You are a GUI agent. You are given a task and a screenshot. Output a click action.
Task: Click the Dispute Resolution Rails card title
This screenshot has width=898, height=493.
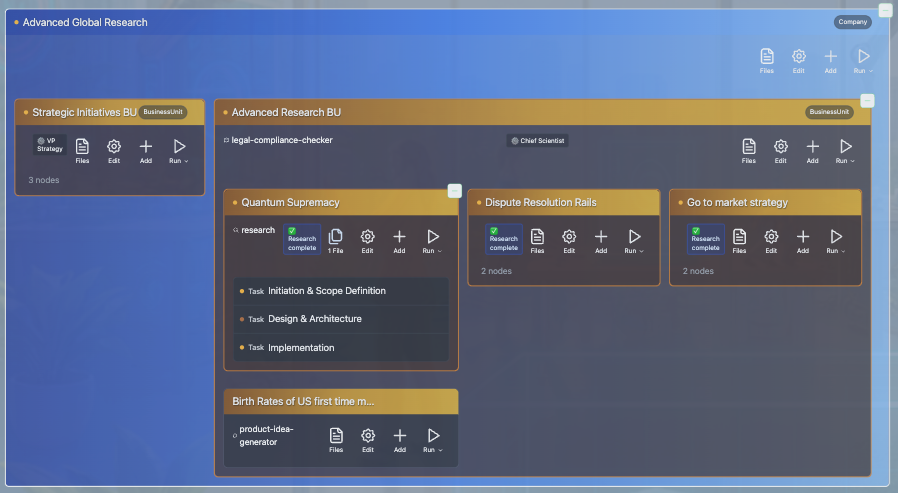coord(541,202)
